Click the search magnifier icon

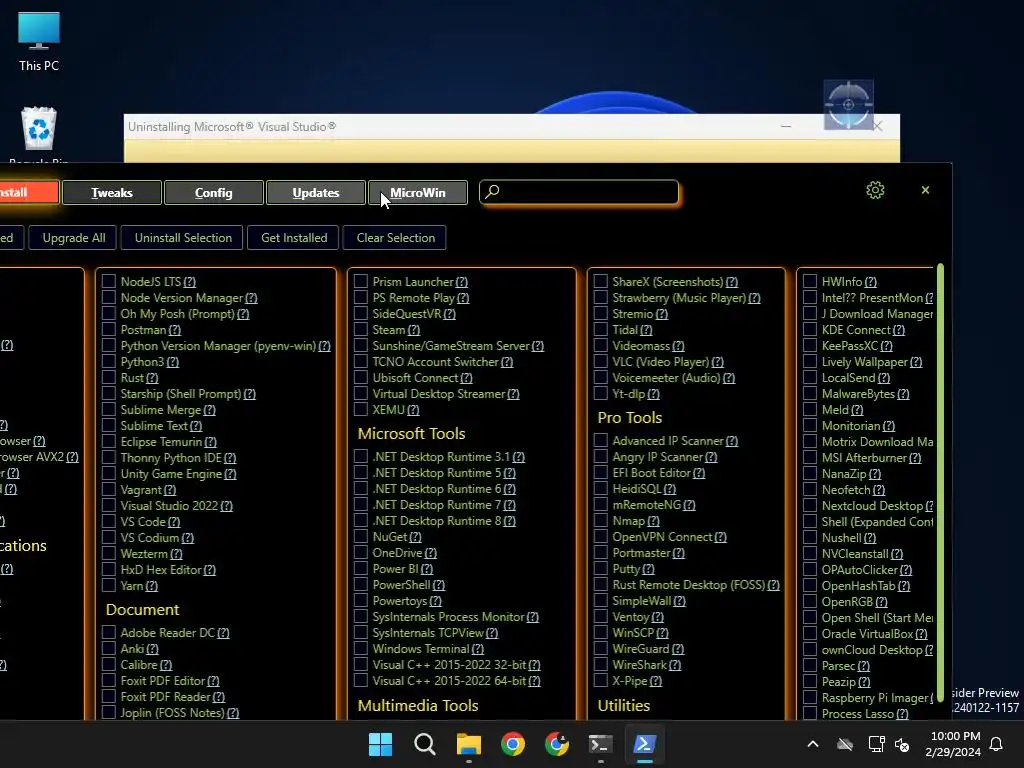pos(492,191)
